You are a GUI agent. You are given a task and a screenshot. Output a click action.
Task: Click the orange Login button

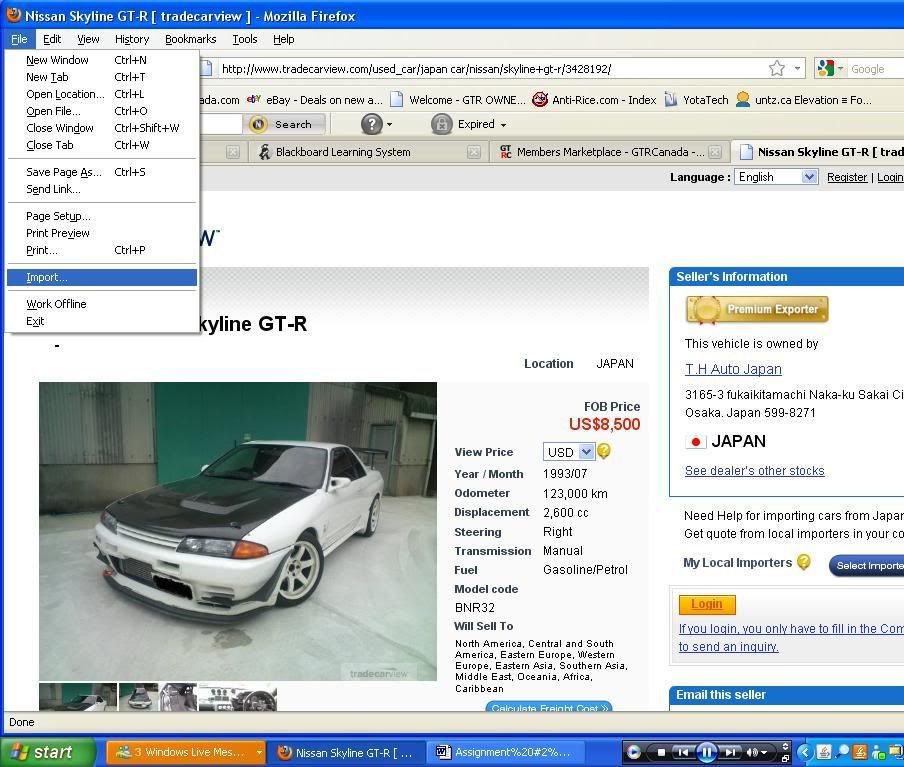pyautogui.click(x=707, y=604)
